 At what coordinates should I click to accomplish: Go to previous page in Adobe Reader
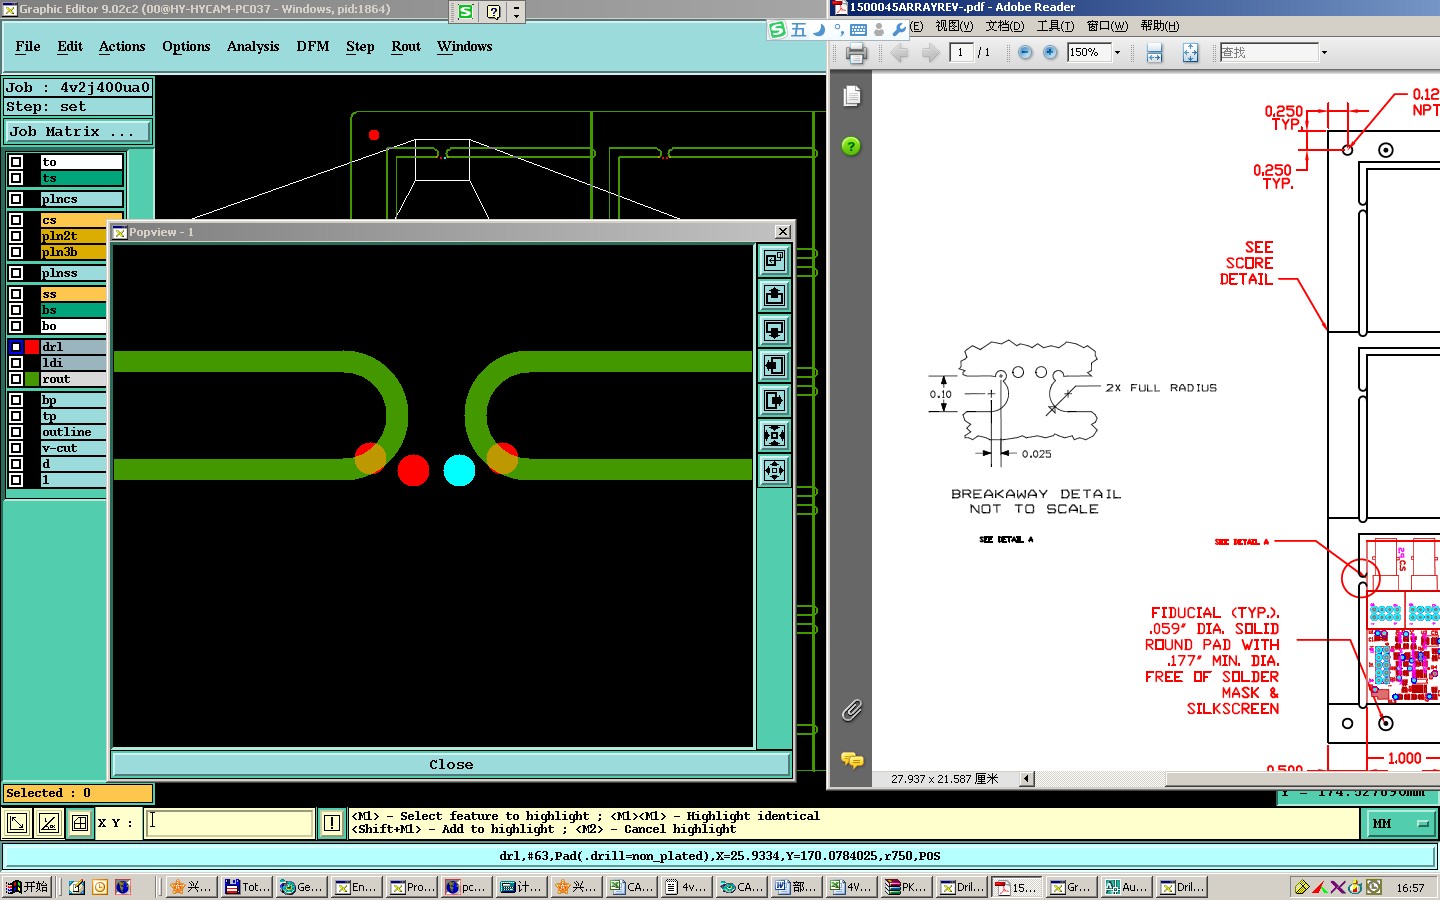(899, 53)
